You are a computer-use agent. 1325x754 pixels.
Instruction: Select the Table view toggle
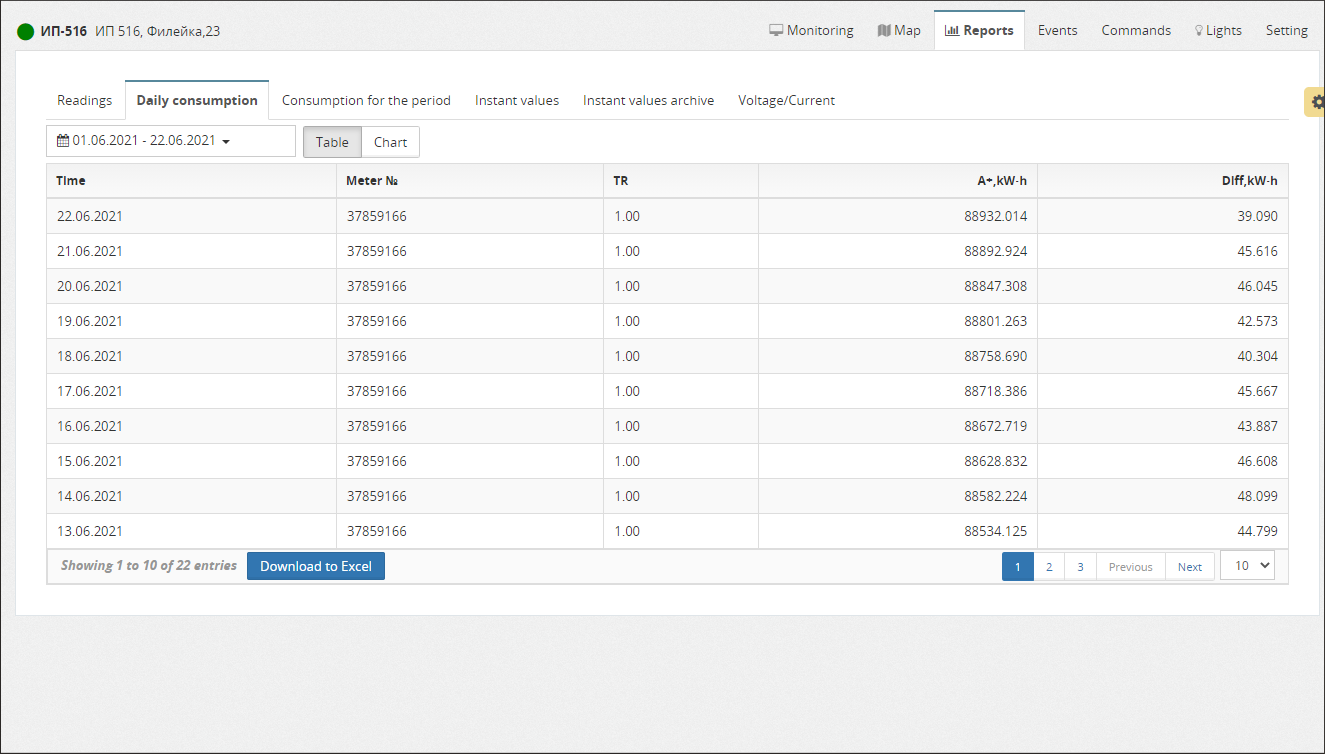[x=332, y=142]
